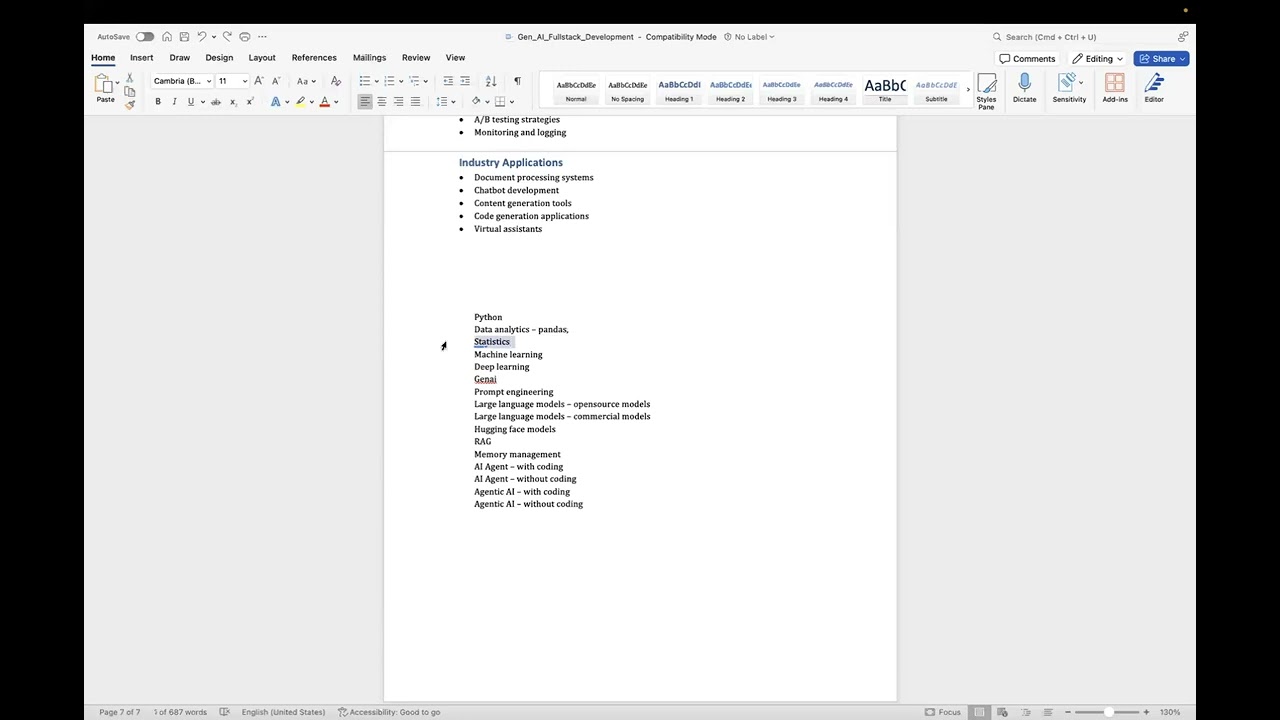Save the document with the floppy icon
The image size is (1280, 720).
click(184, 37)
